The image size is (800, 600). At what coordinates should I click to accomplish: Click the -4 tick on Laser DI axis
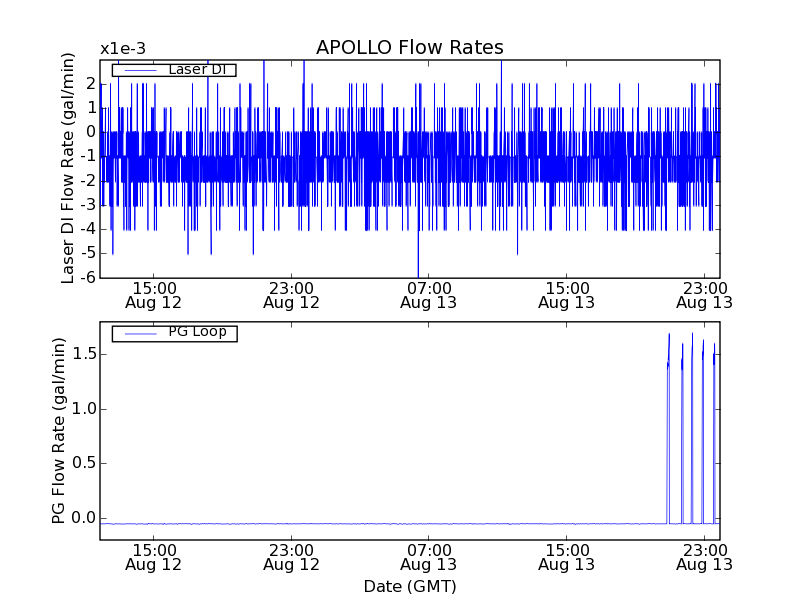pos(89,229)
